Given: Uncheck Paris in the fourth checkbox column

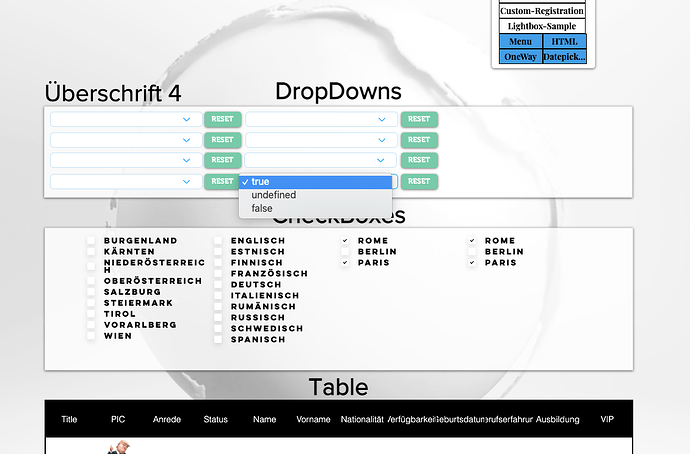Looking at the screenshot, I should coord(472,263).
